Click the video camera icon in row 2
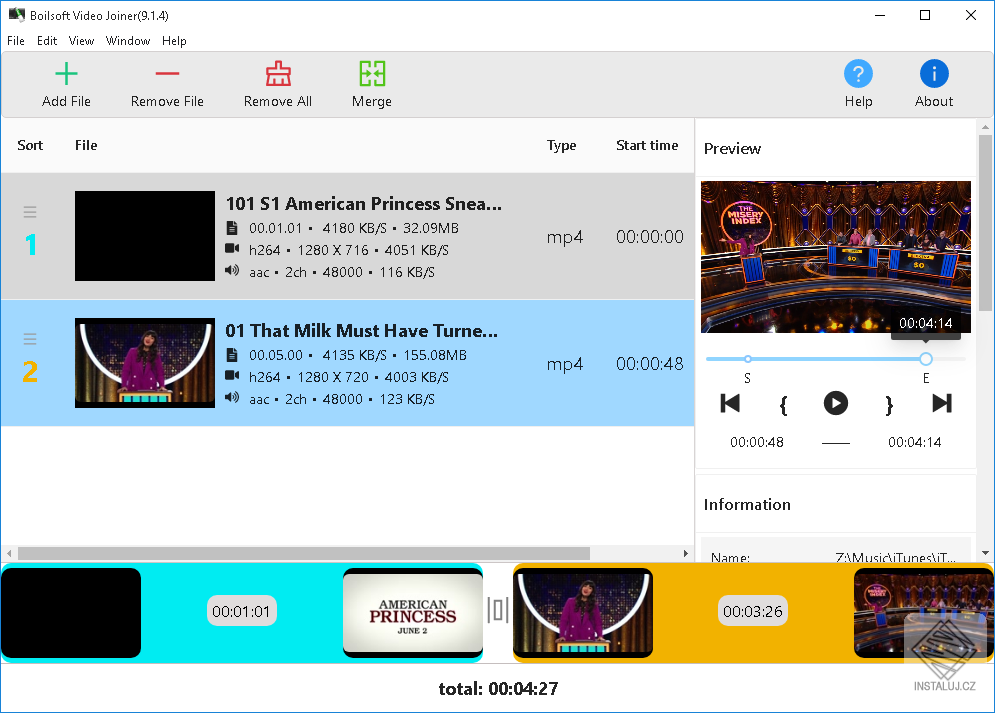 (x=232, y=376)
